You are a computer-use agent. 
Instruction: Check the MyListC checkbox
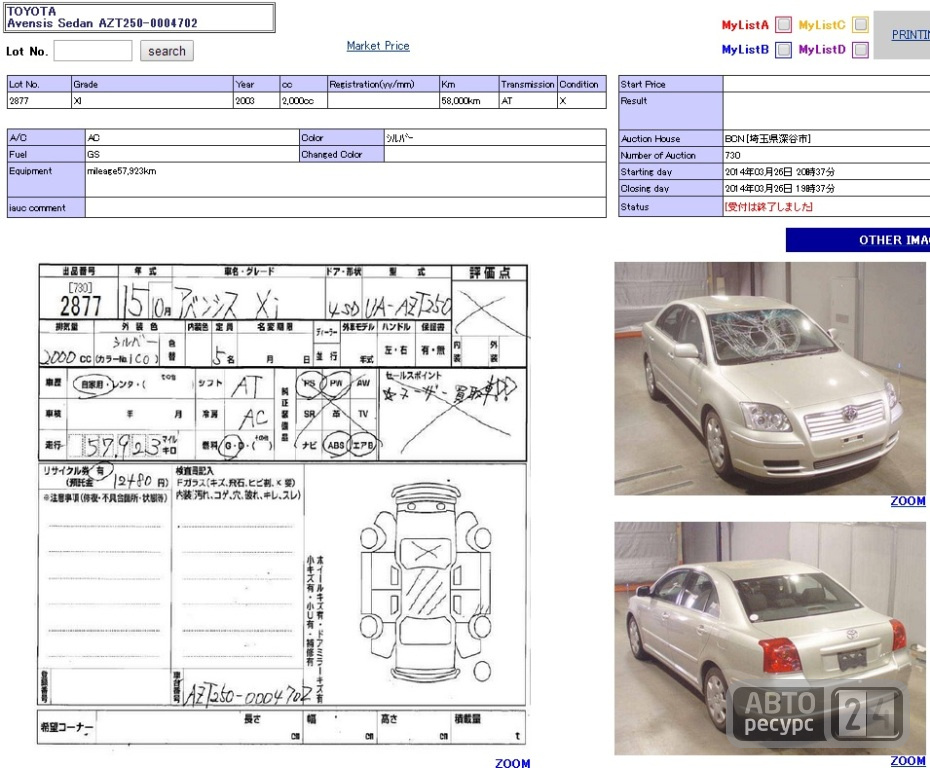(860, 25)
